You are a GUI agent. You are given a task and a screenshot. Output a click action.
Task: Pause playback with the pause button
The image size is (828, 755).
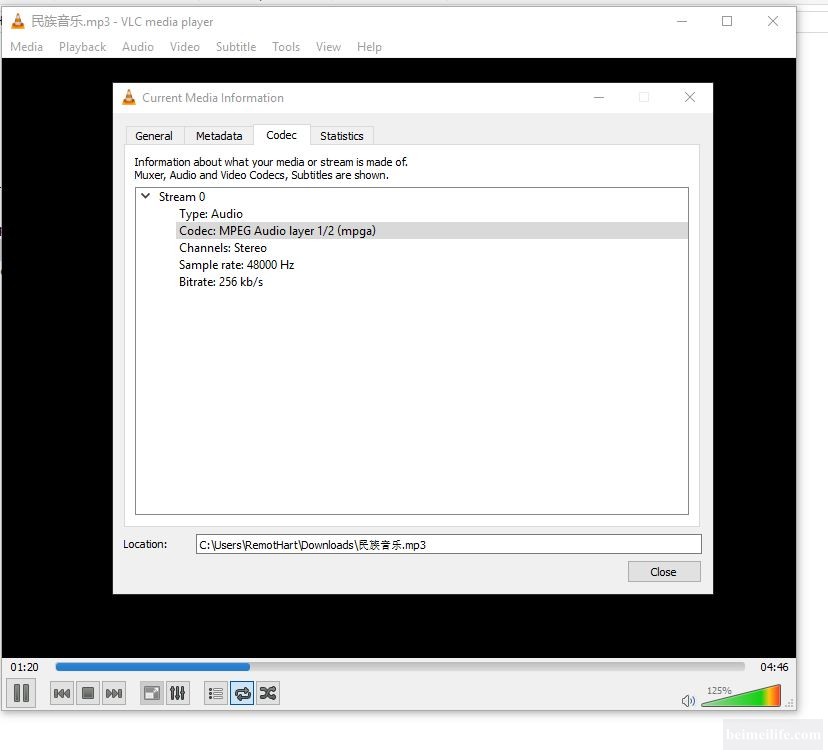pos(21,692)
